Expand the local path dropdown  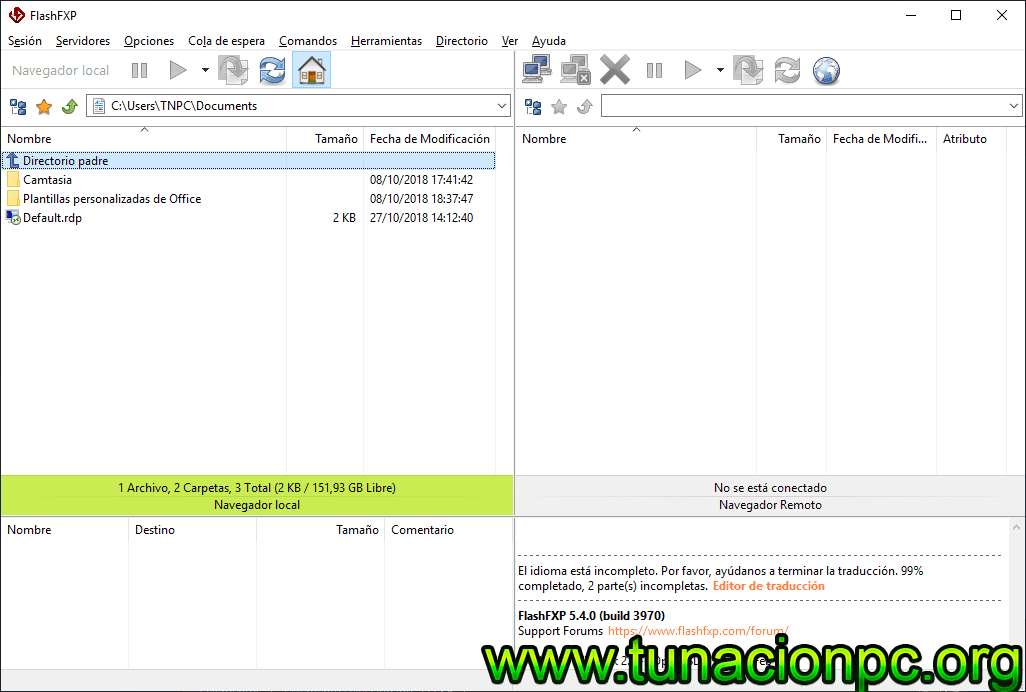click(502, 106)
